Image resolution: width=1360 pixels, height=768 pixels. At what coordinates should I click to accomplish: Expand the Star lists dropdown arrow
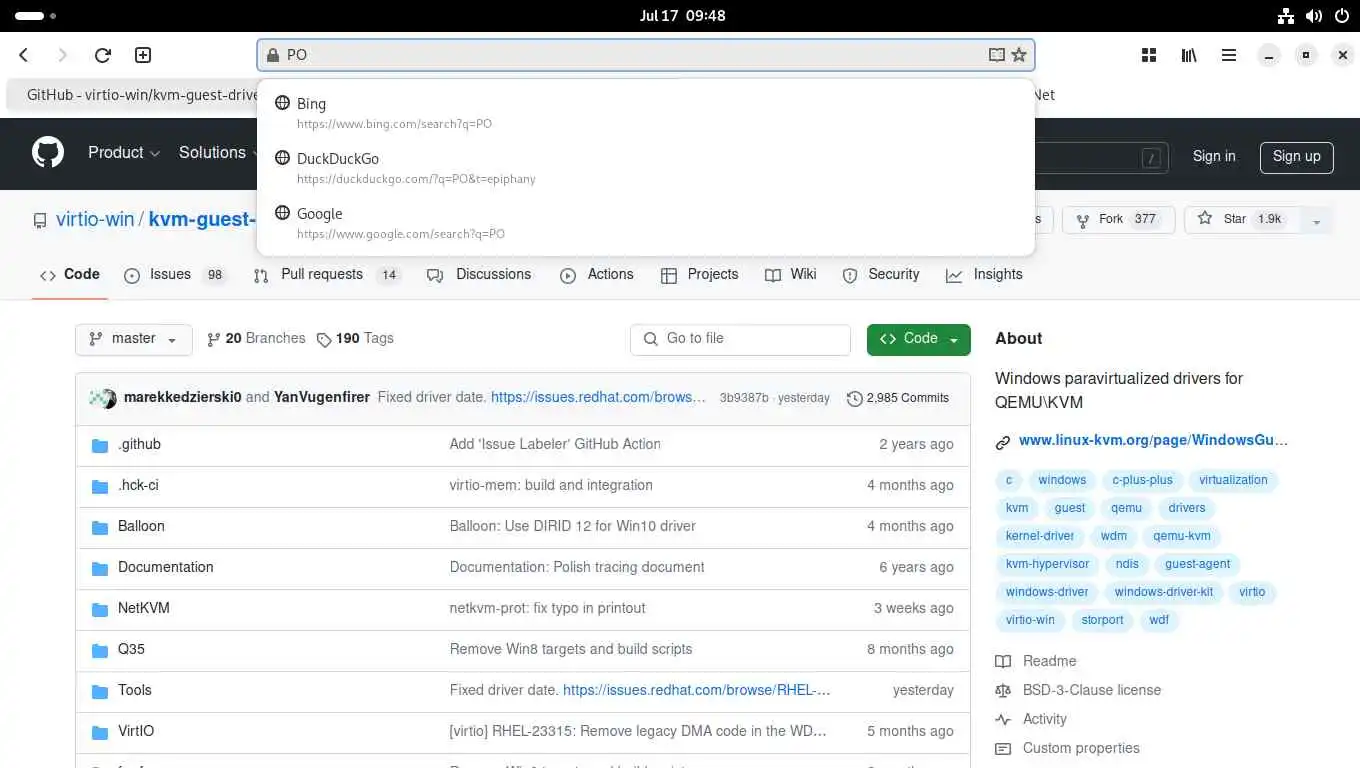click(x=1316, y=220)
